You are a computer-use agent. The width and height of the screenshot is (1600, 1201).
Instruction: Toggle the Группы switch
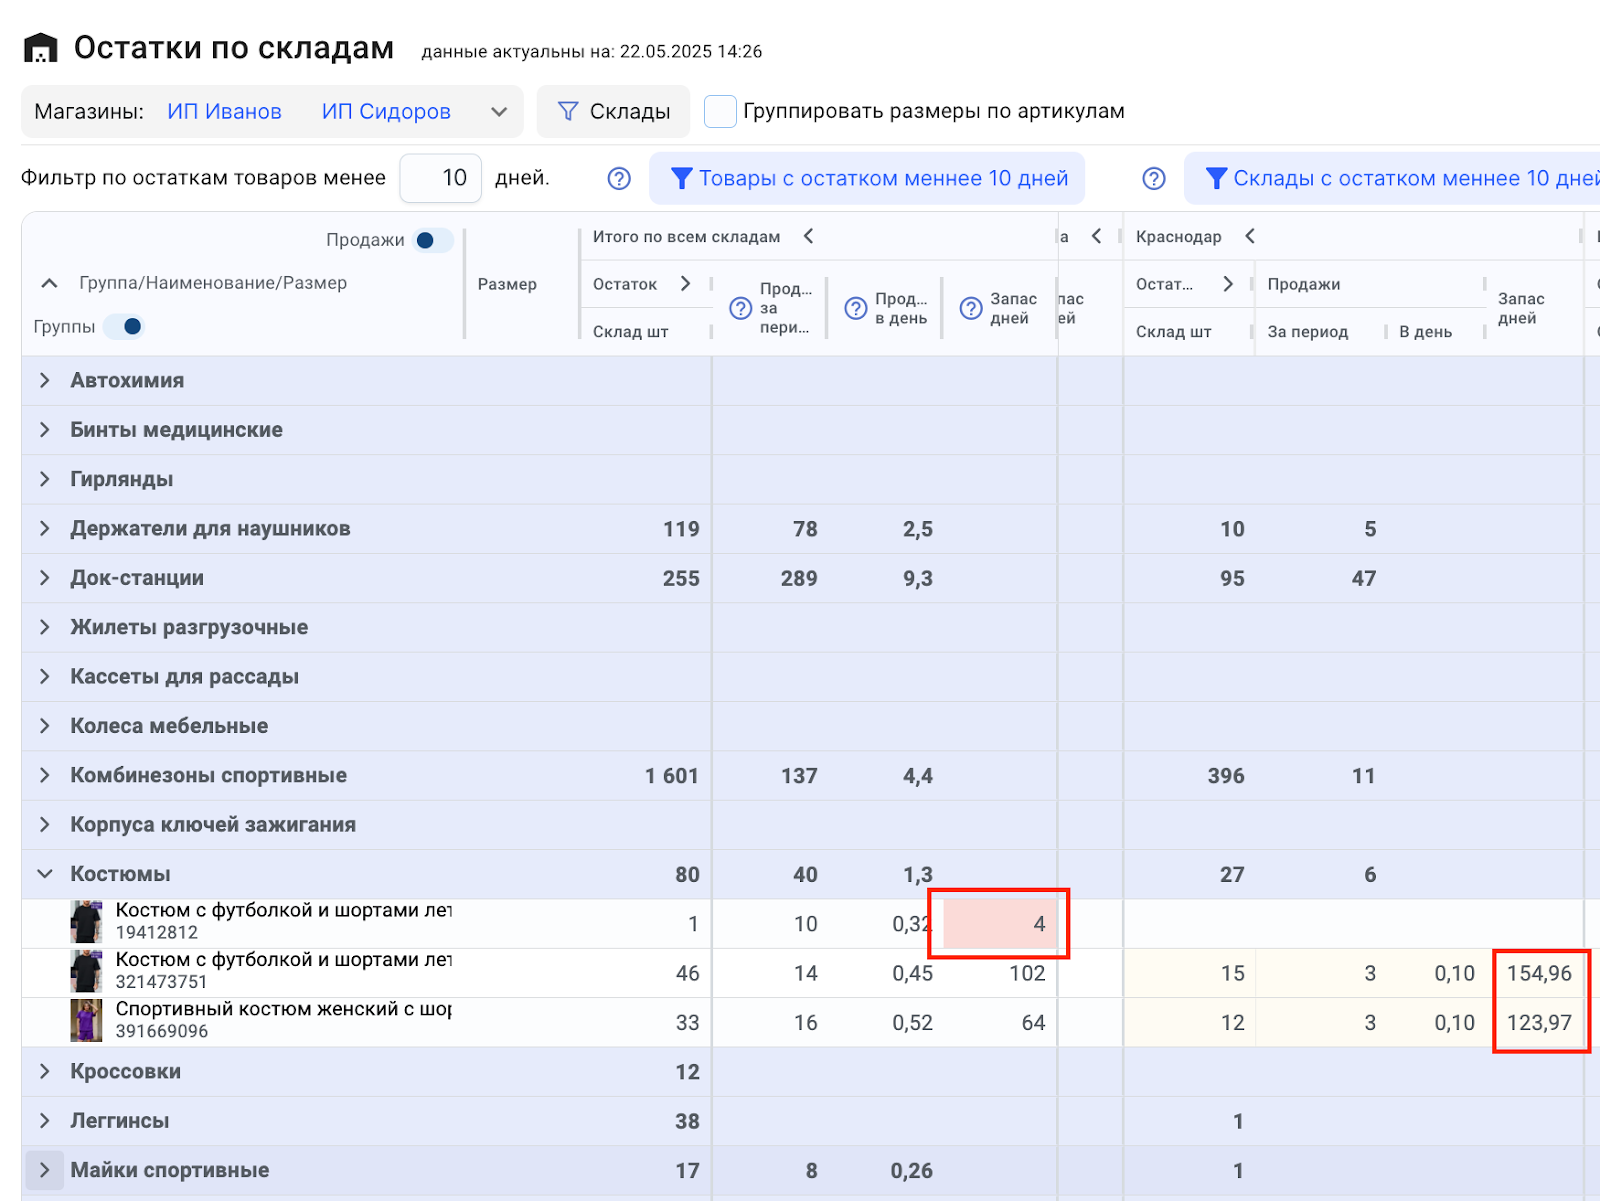click(125, 327)
